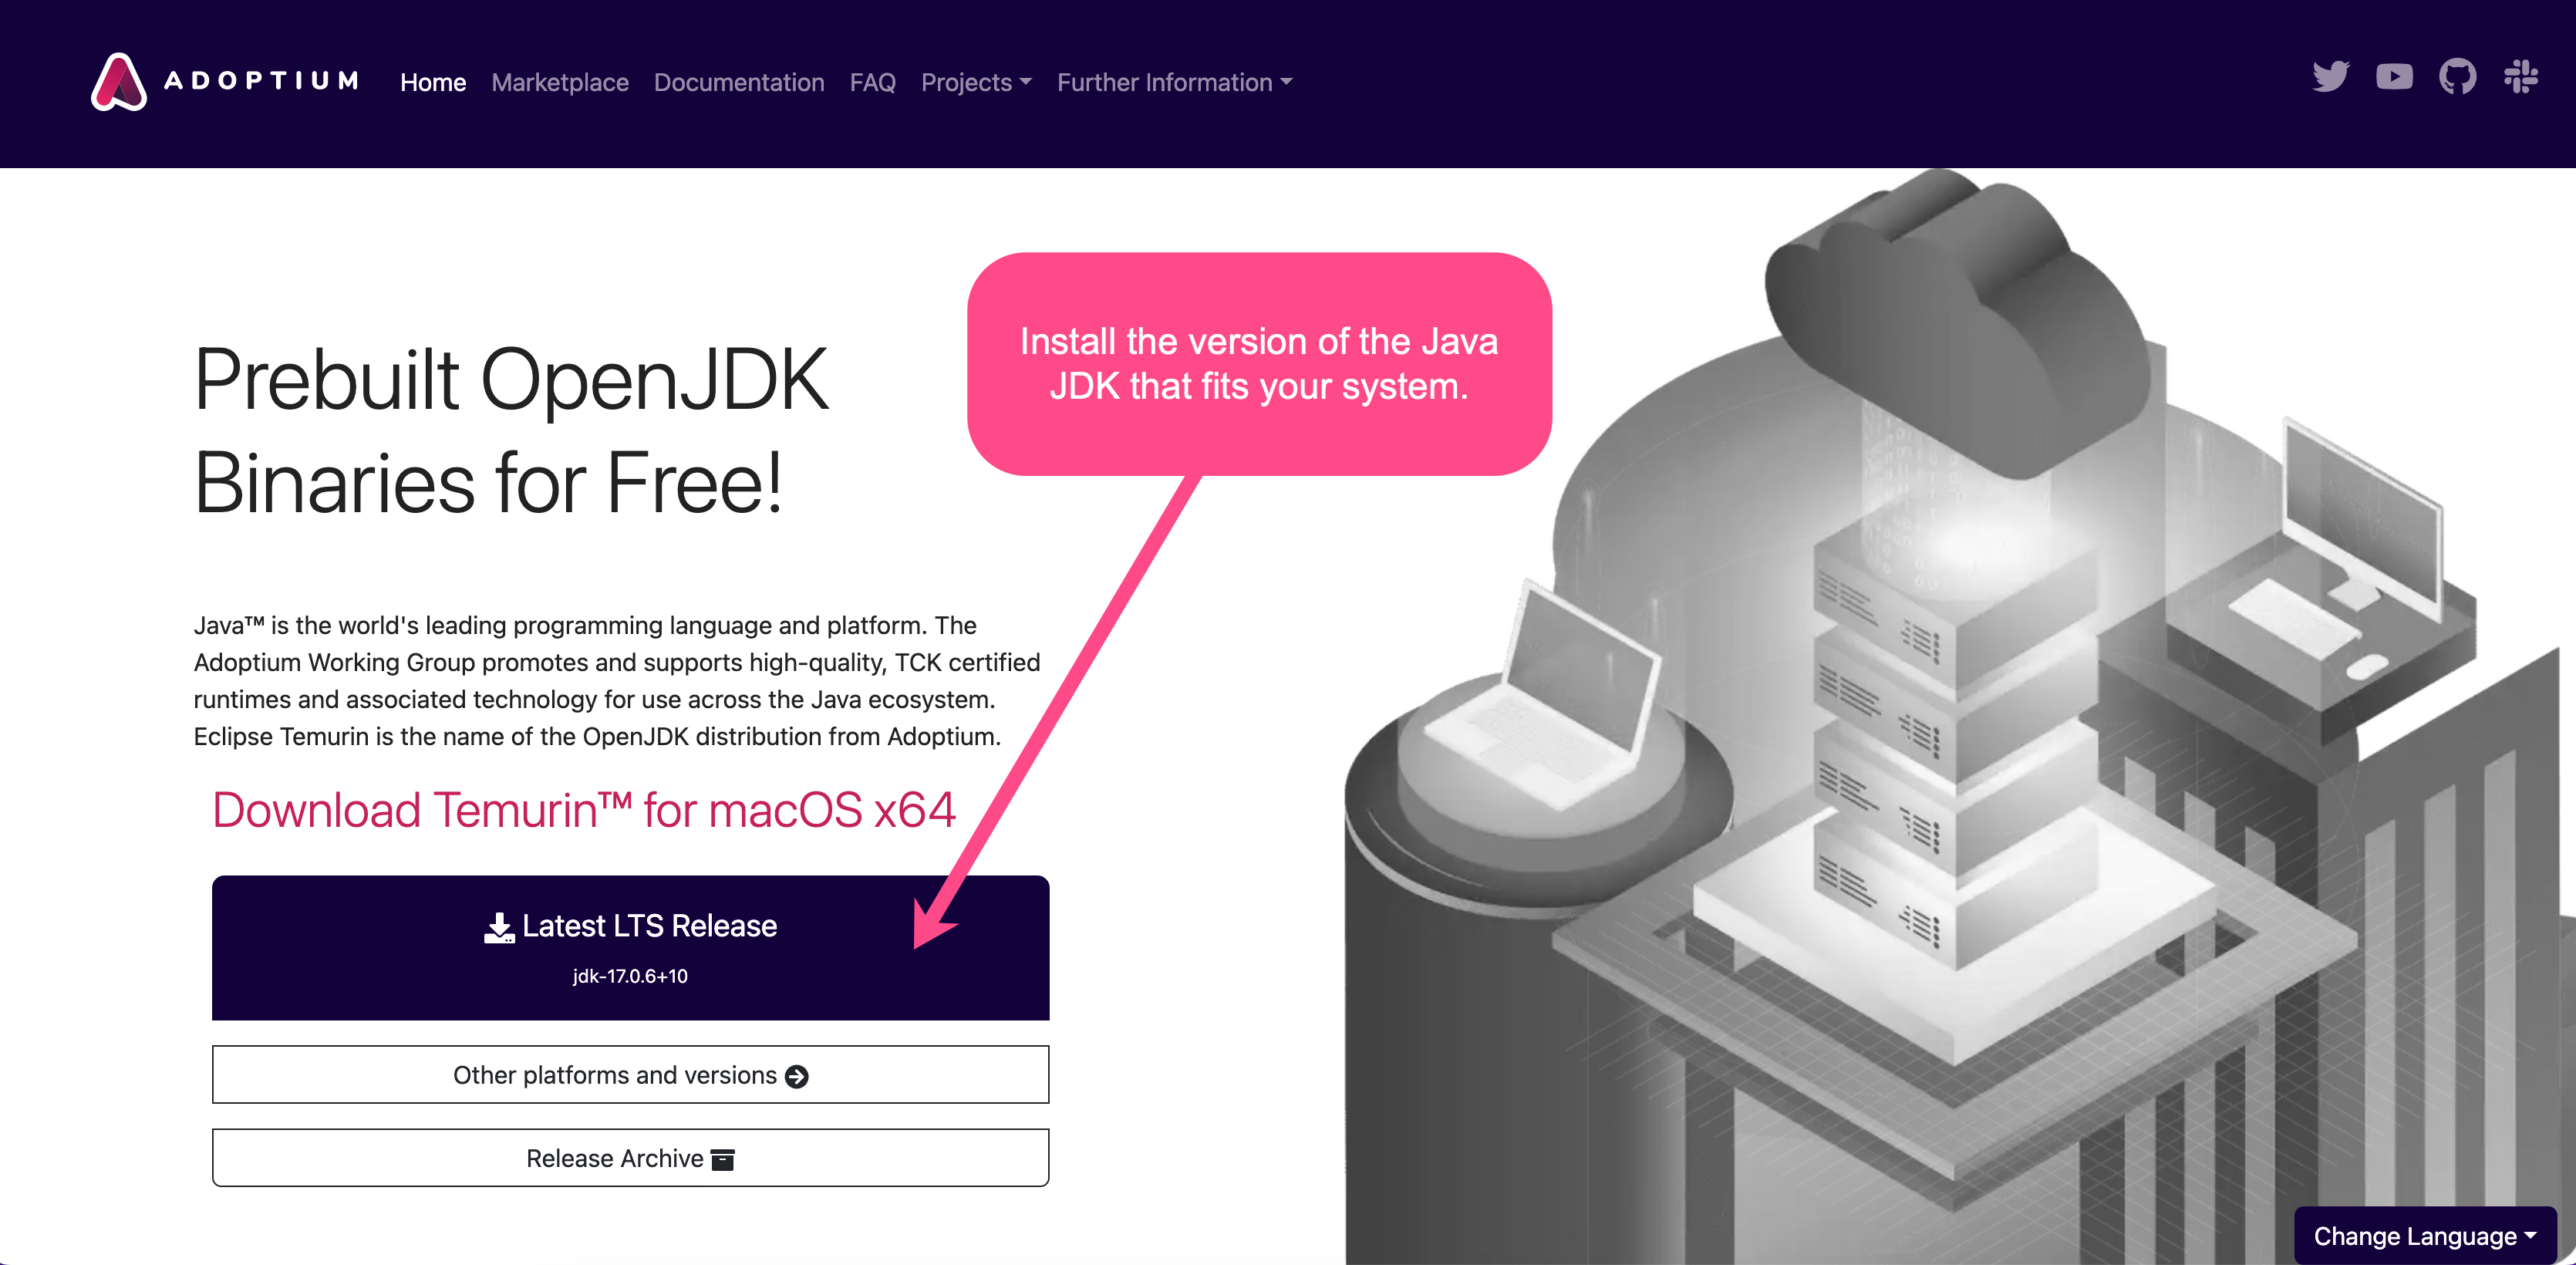Open the YouTube icon in header
Screen dimensions: 2576x1265
pyautogui.click(x=2394, y=77)
